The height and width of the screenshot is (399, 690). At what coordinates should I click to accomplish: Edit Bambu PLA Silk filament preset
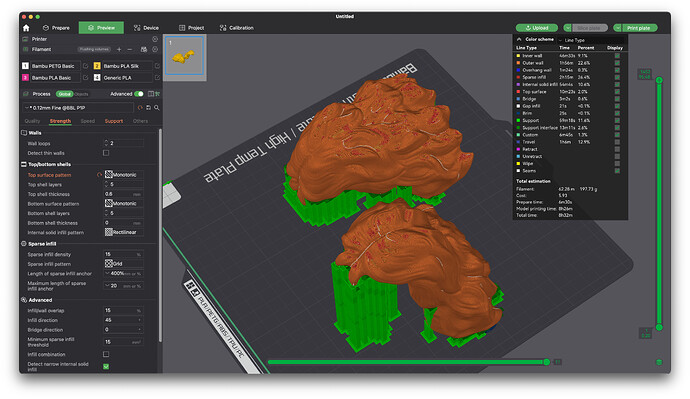pos(157,66)
